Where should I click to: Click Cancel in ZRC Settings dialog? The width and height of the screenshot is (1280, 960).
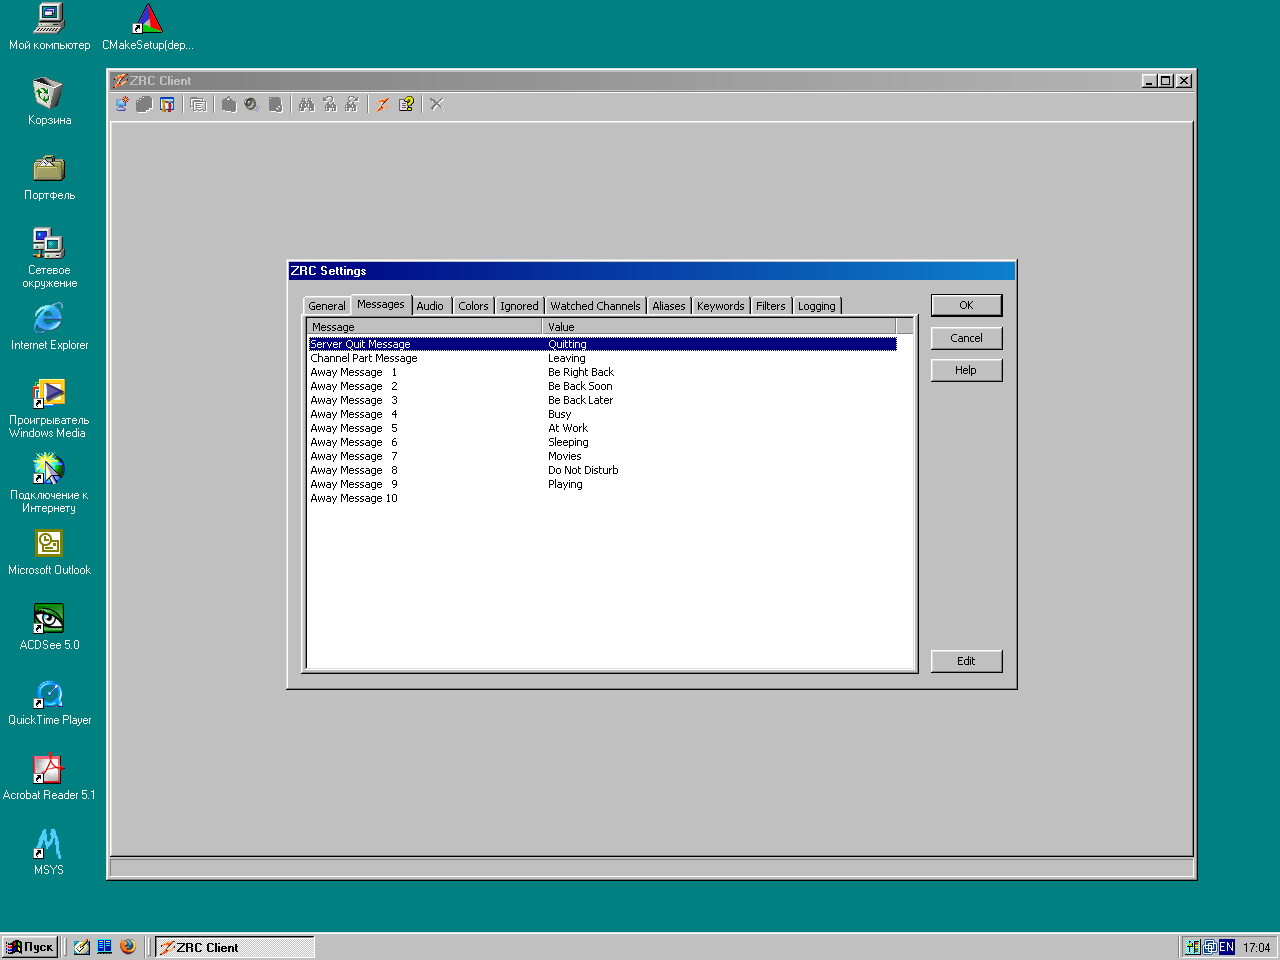coord(966,338)
